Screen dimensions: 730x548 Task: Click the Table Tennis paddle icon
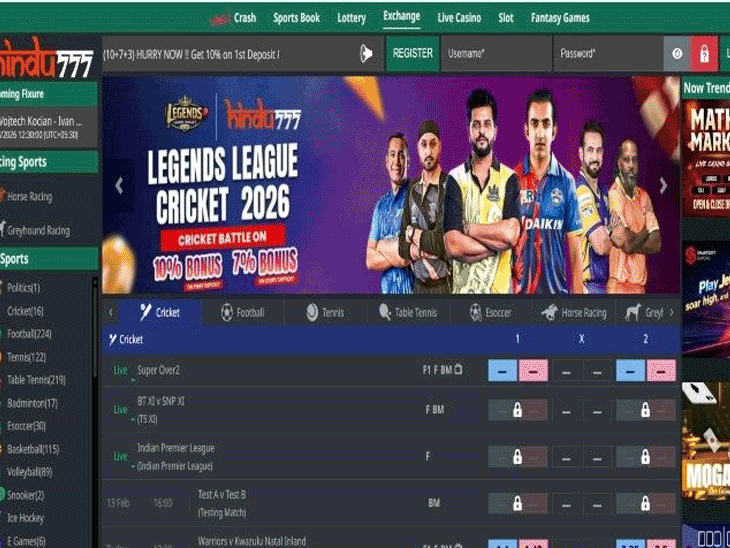point(385,312)
